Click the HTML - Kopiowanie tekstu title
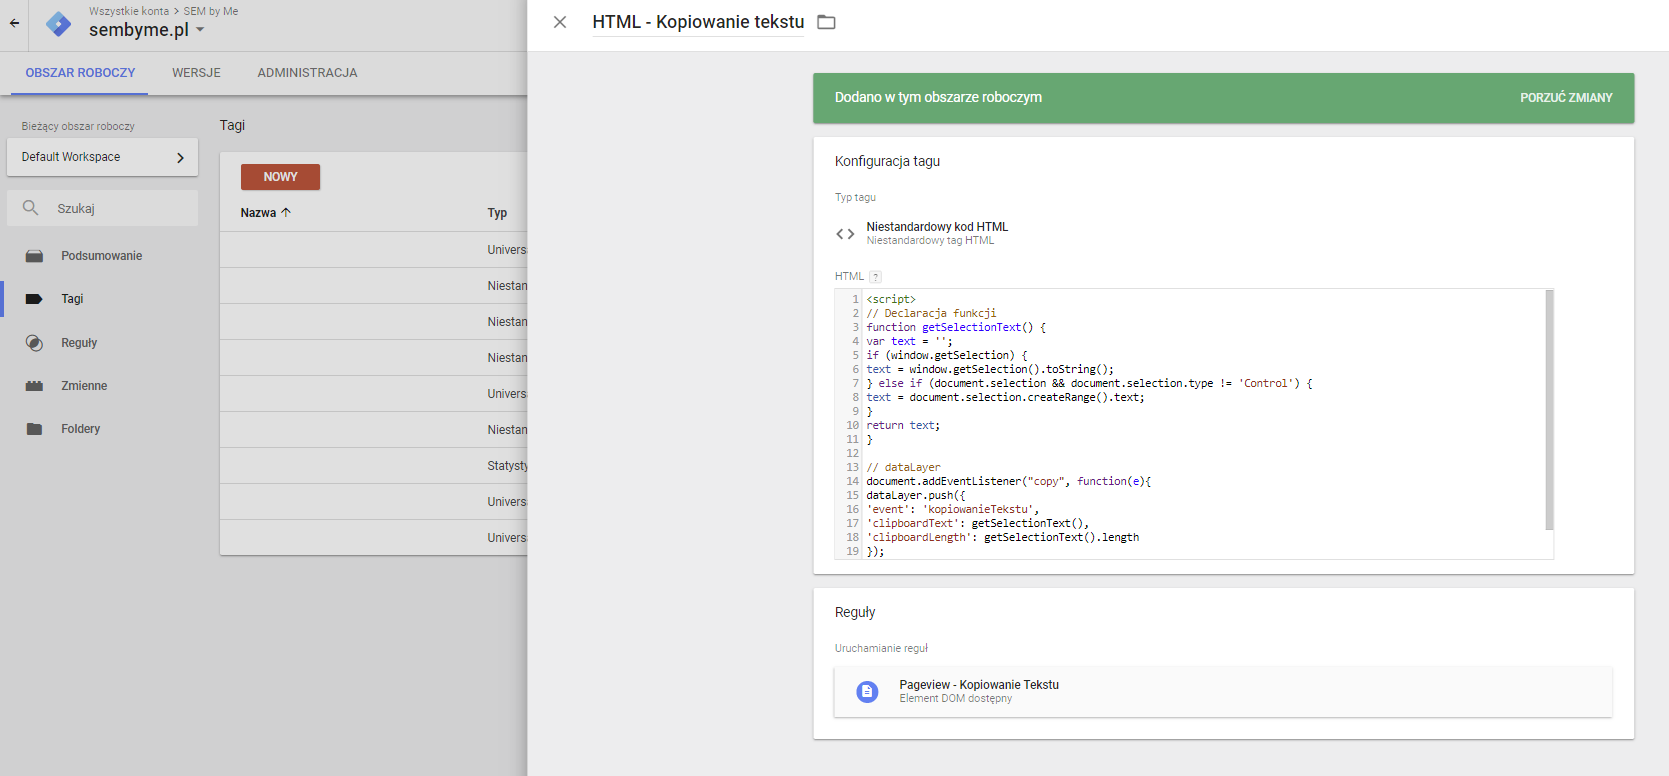This screenshot has height=776, width=1669. [x=698, y=22]
